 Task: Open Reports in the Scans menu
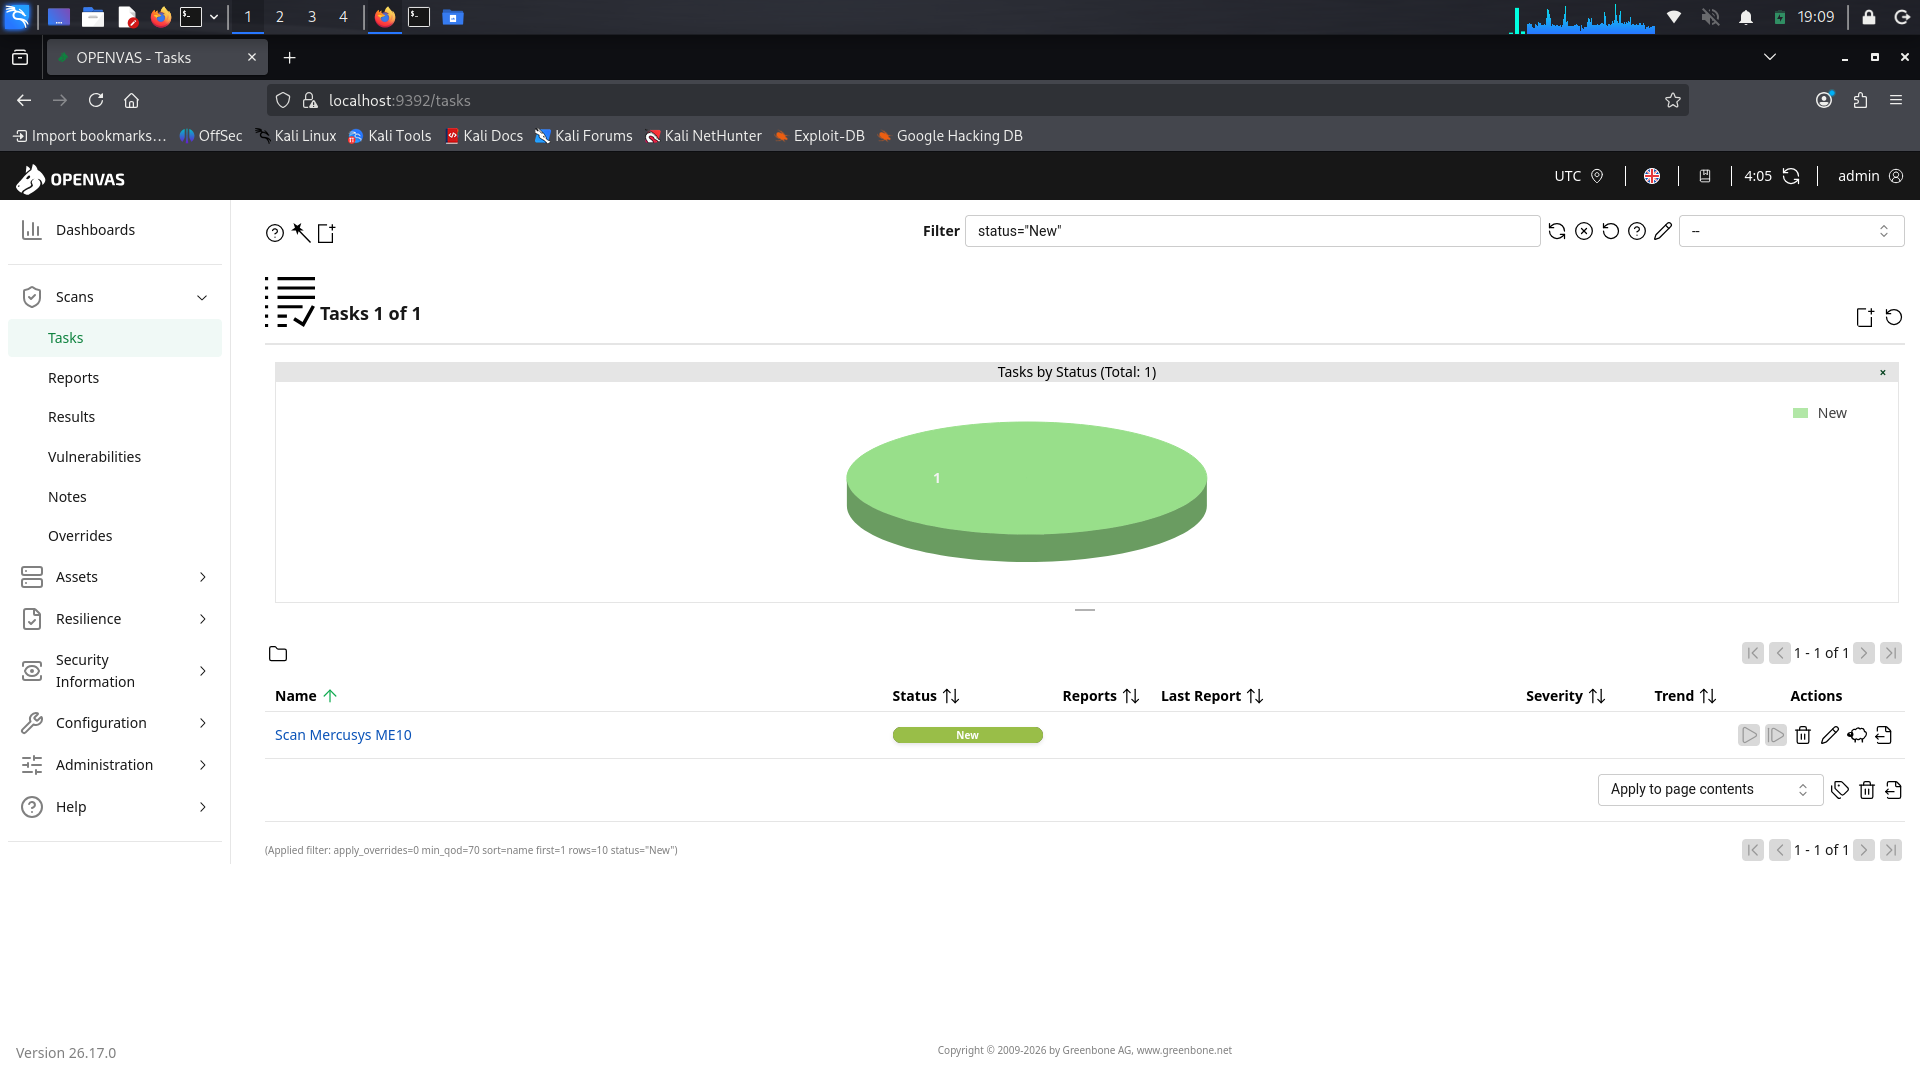click(x=73, y=378)
